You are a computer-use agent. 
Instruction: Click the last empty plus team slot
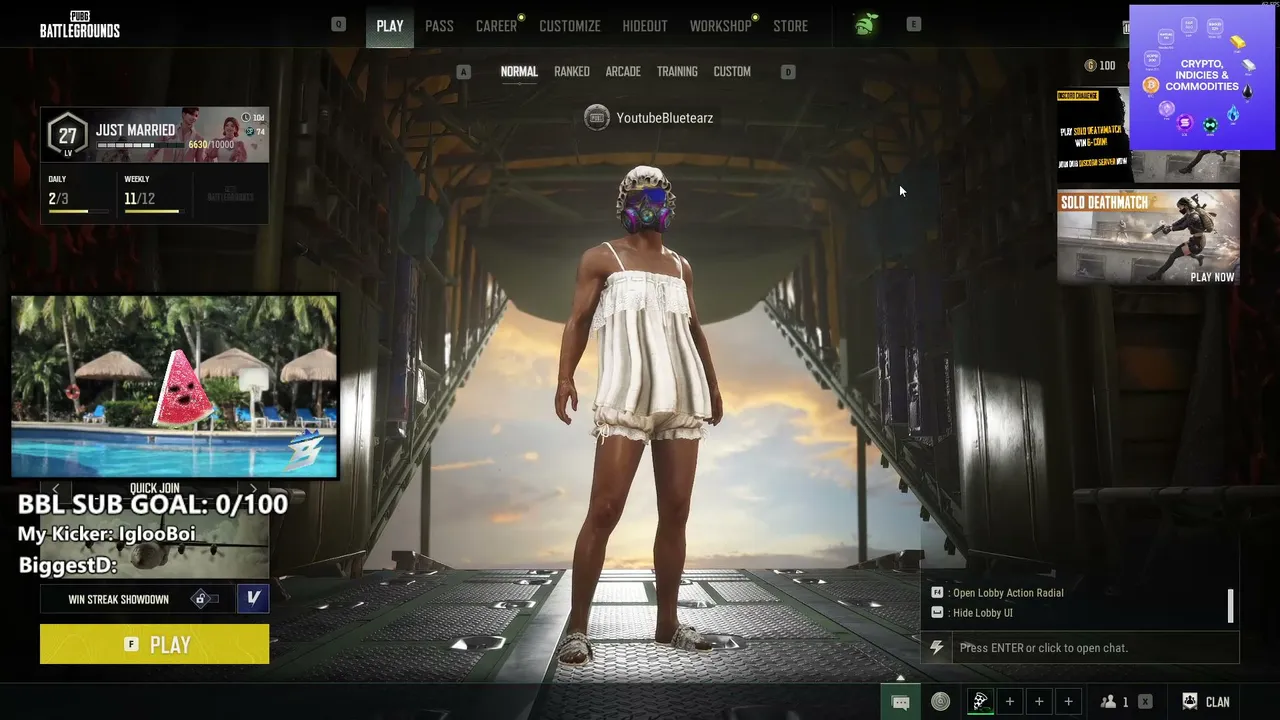tap(1068, 702)
